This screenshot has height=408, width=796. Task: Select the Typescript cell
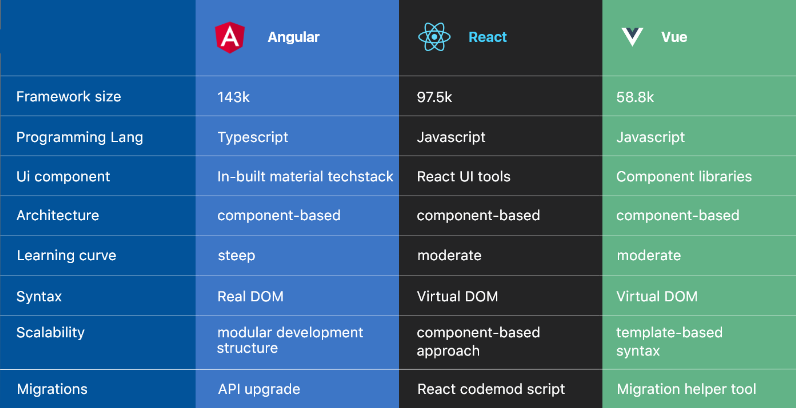(253, 138)
